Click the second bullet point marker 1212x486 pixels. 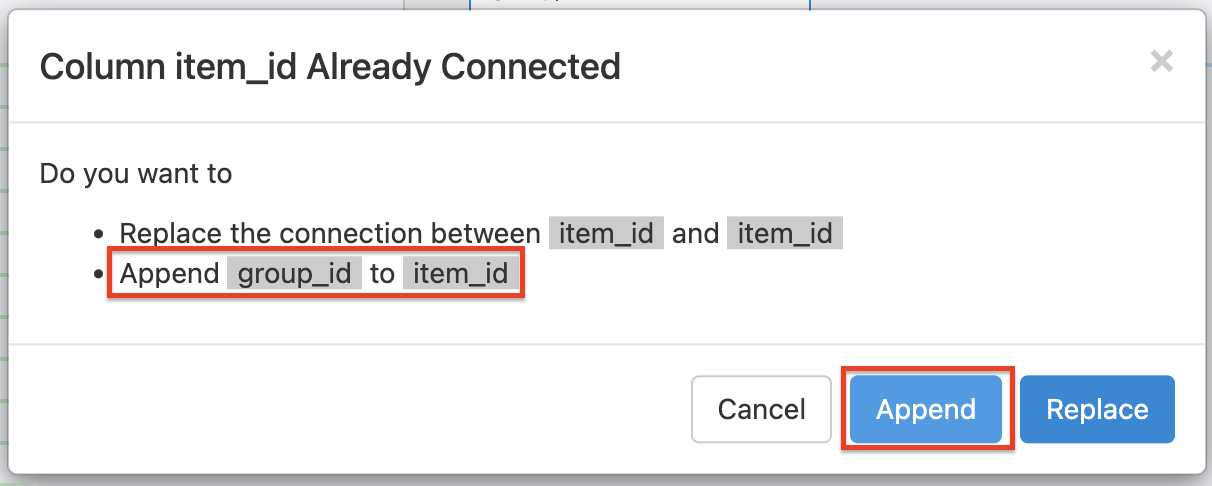99,275
